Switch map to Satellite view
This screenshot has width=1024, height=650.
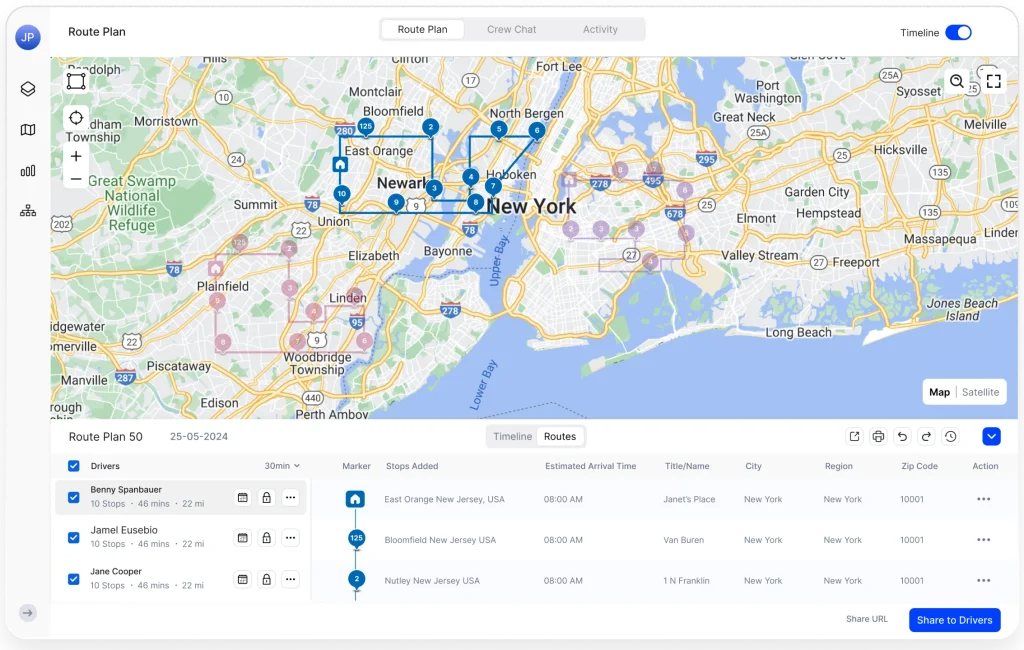980,392
